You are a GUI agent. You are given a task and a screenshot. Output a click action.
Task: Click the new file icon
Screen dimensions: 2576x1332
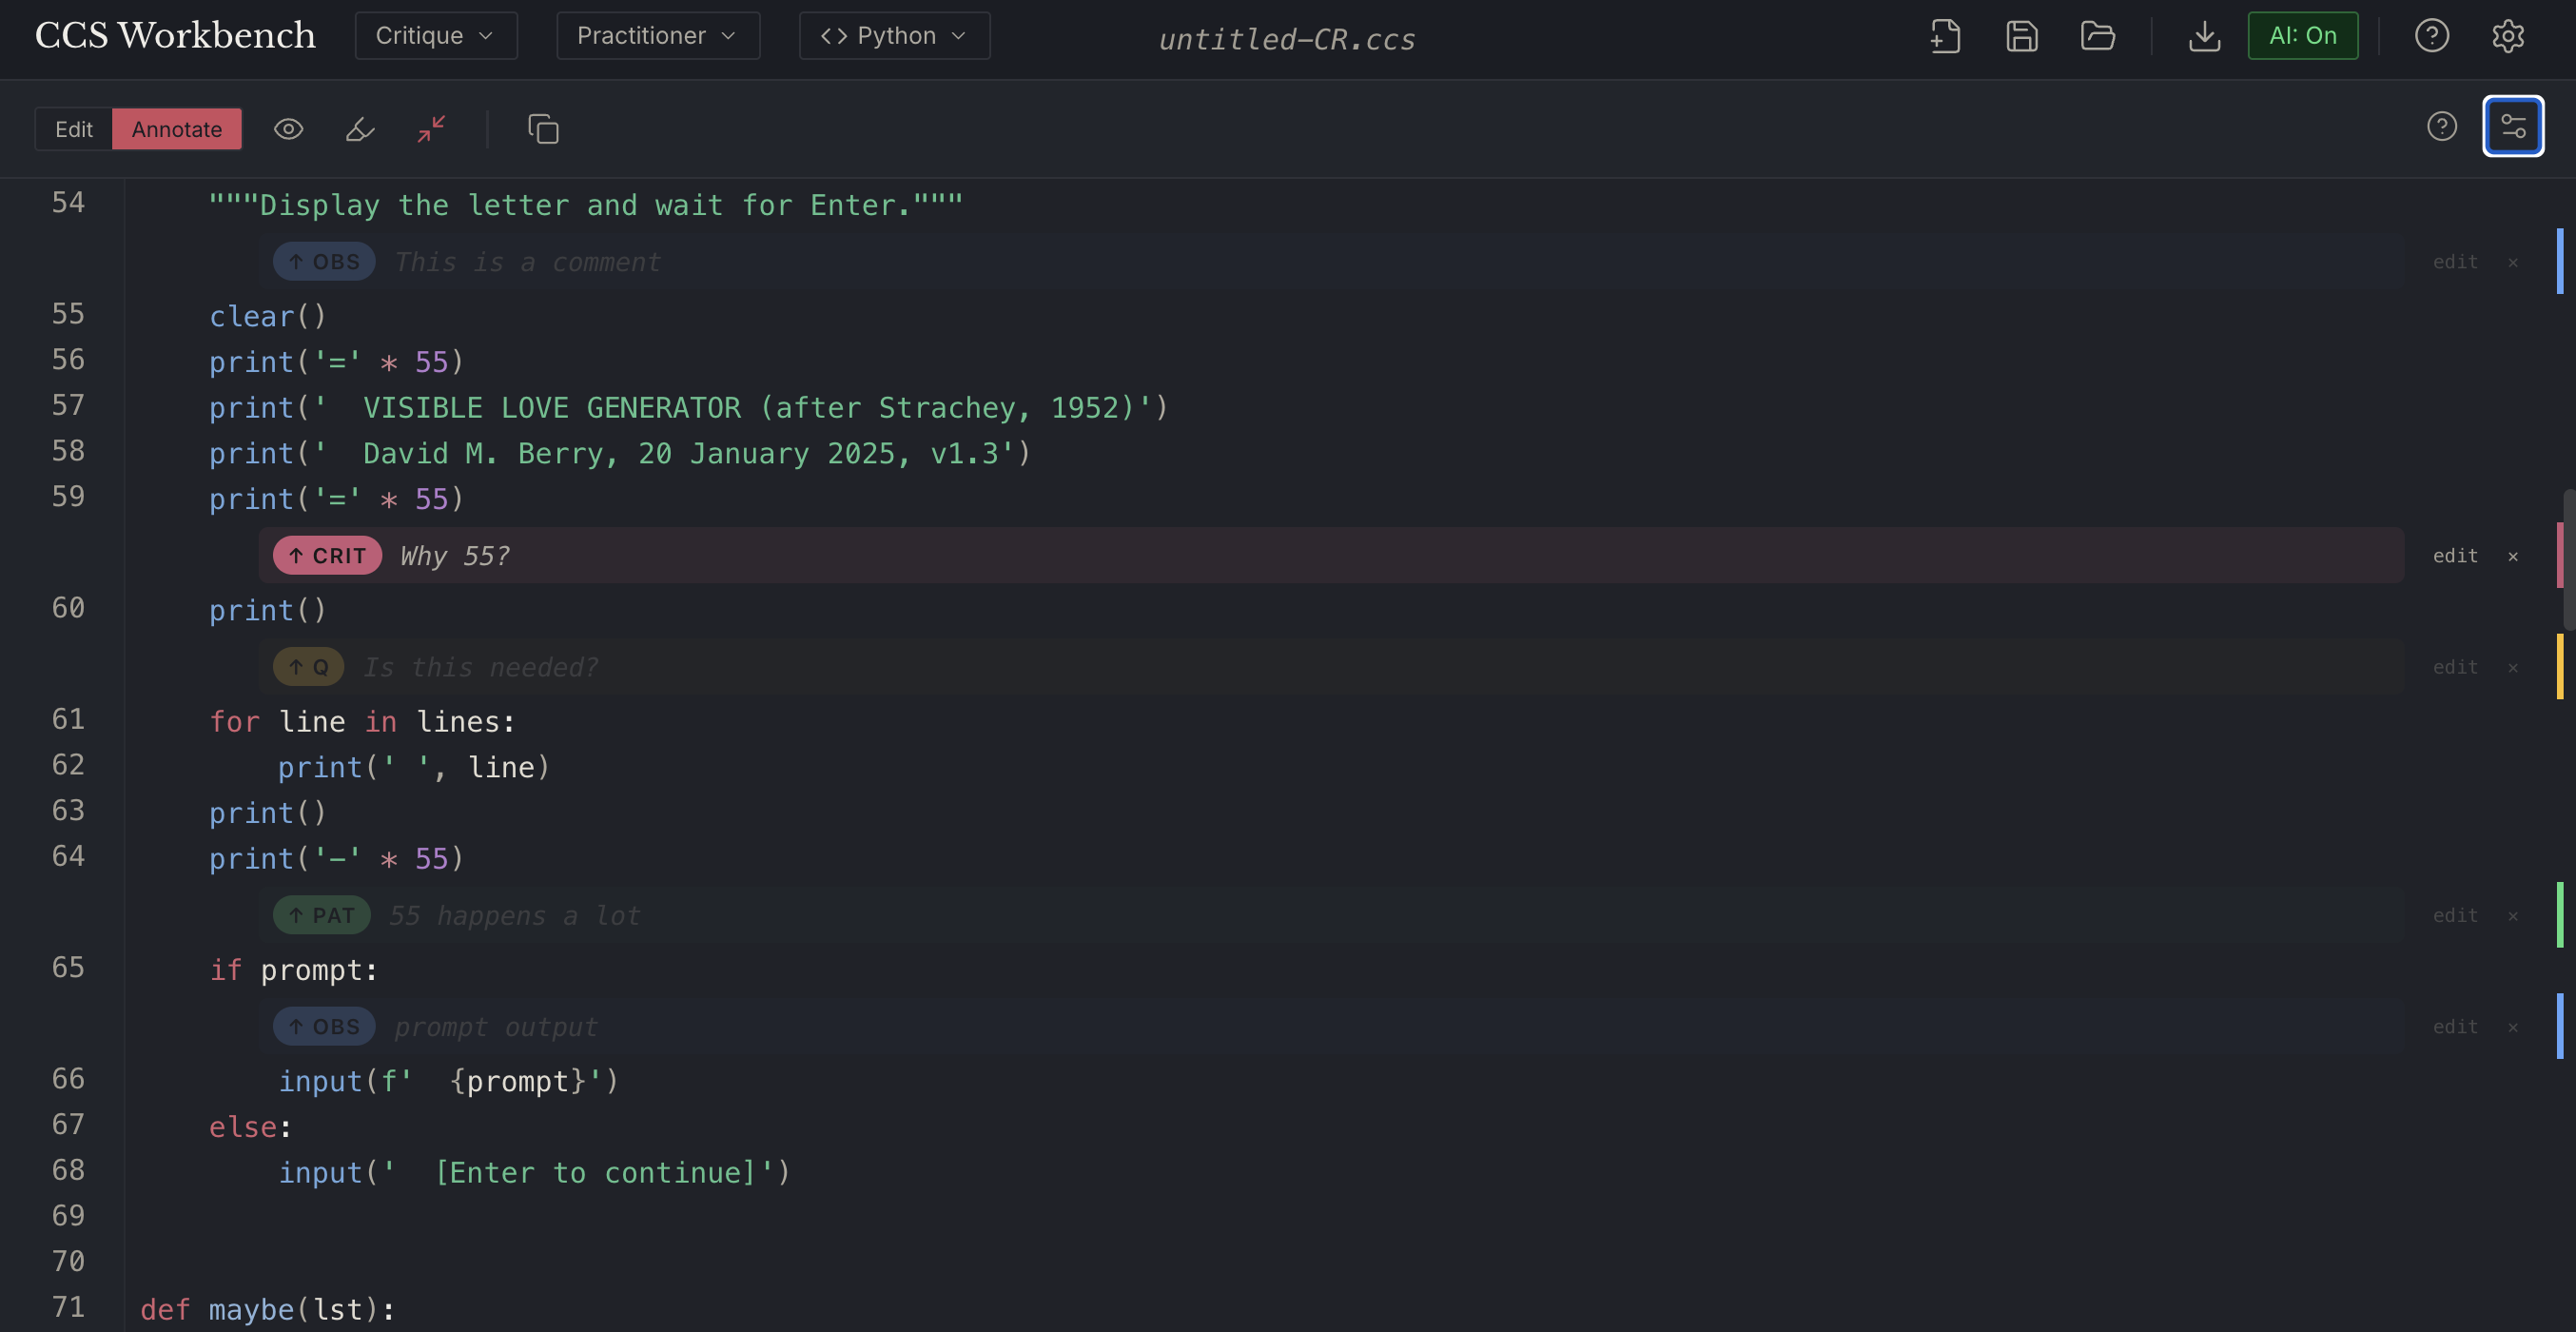1945,36
